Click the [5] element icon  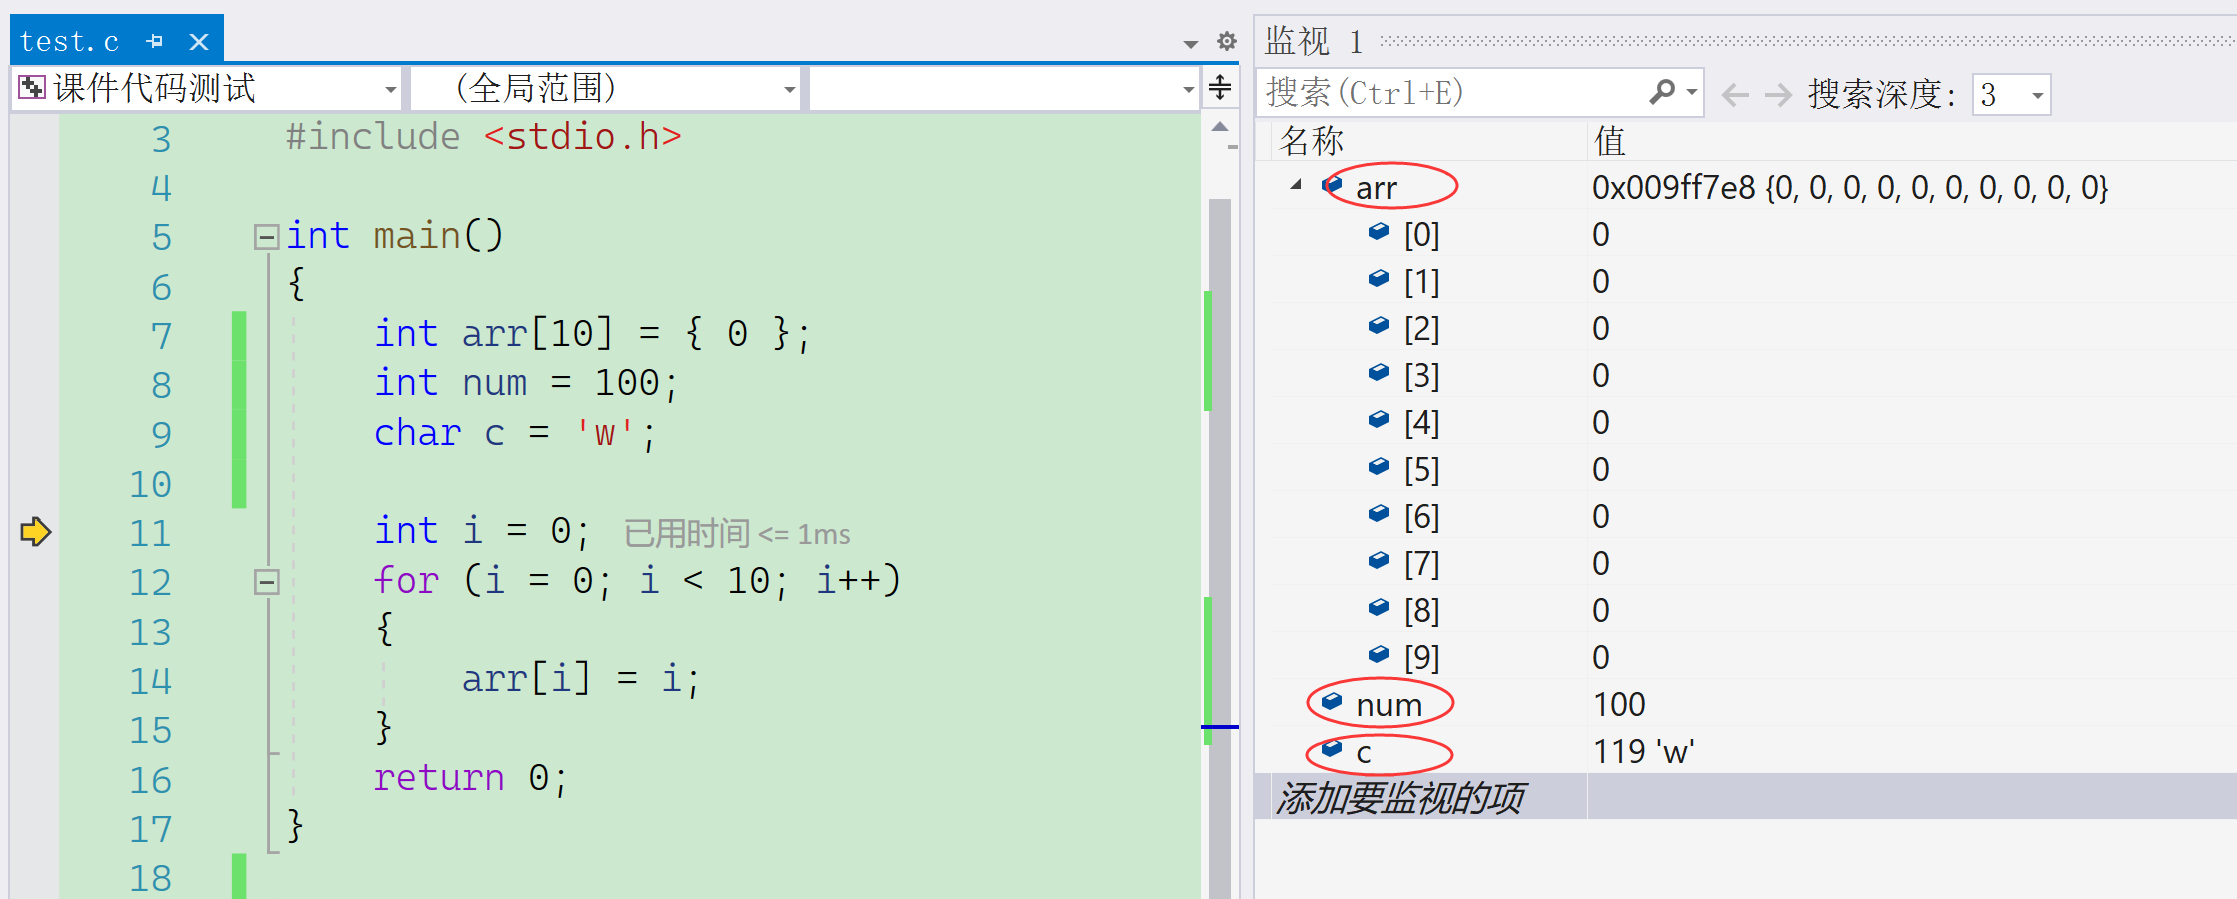(1379, 467)
